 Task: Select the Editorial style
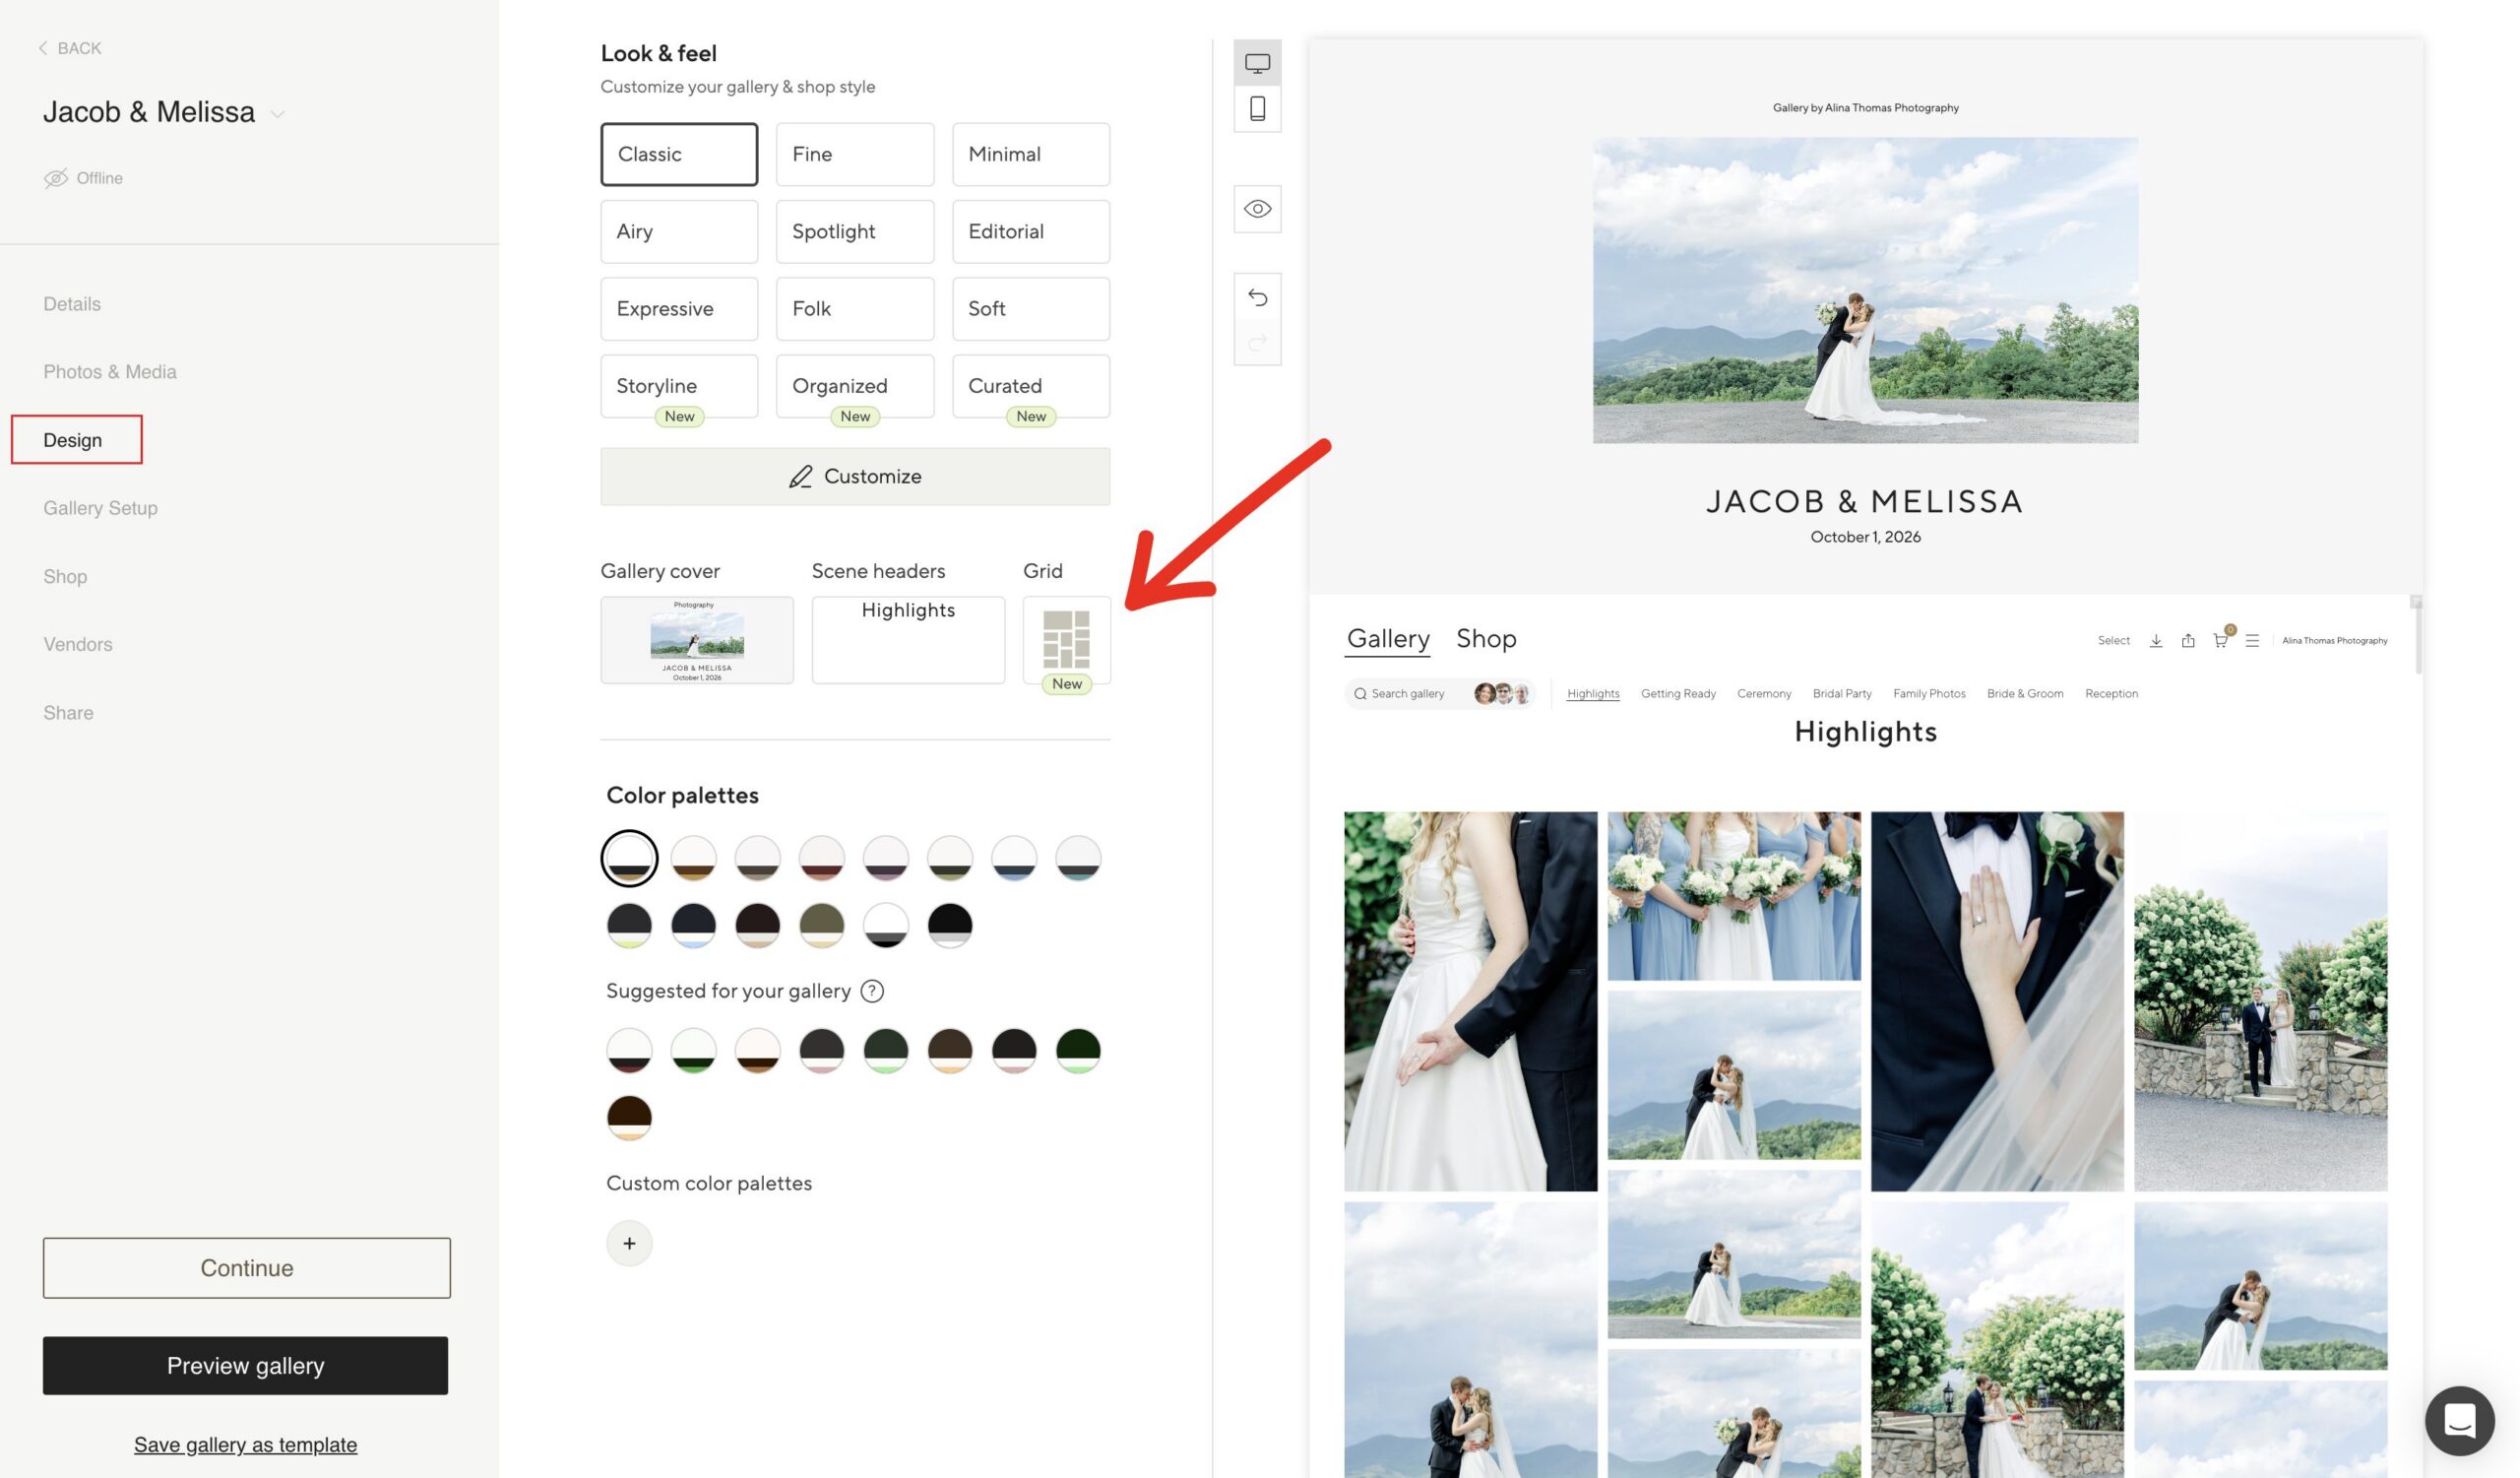[1031, 231]
